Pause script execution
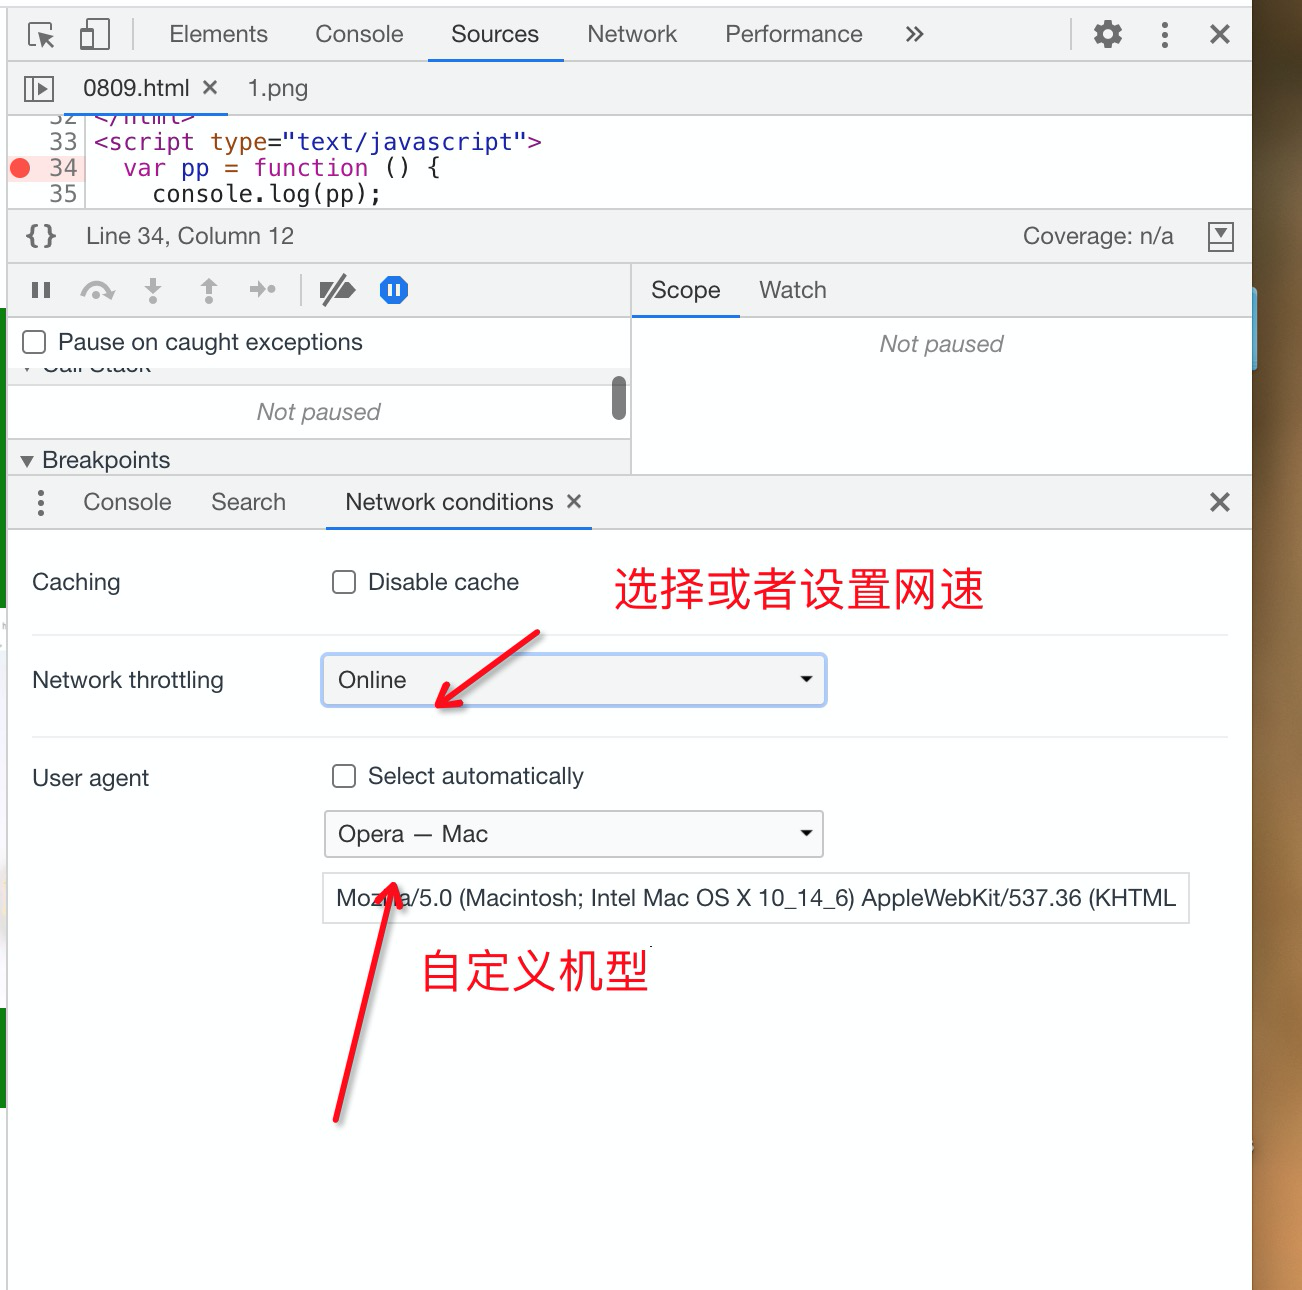The height and width of the screenshot is (1290, 1302). 41,290
